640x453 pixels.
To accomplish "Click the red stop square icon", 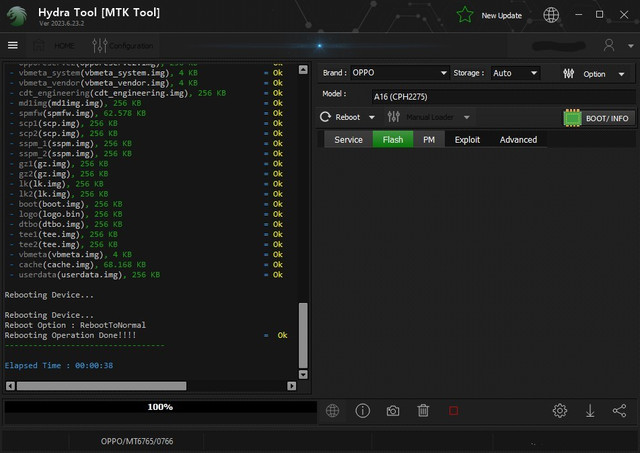I will [x=453, y=411].
